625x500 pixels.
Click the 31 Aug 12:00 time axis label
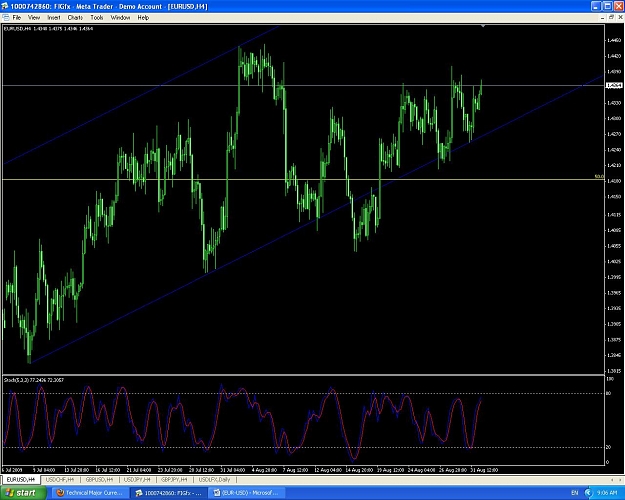(x=484, y=470)
